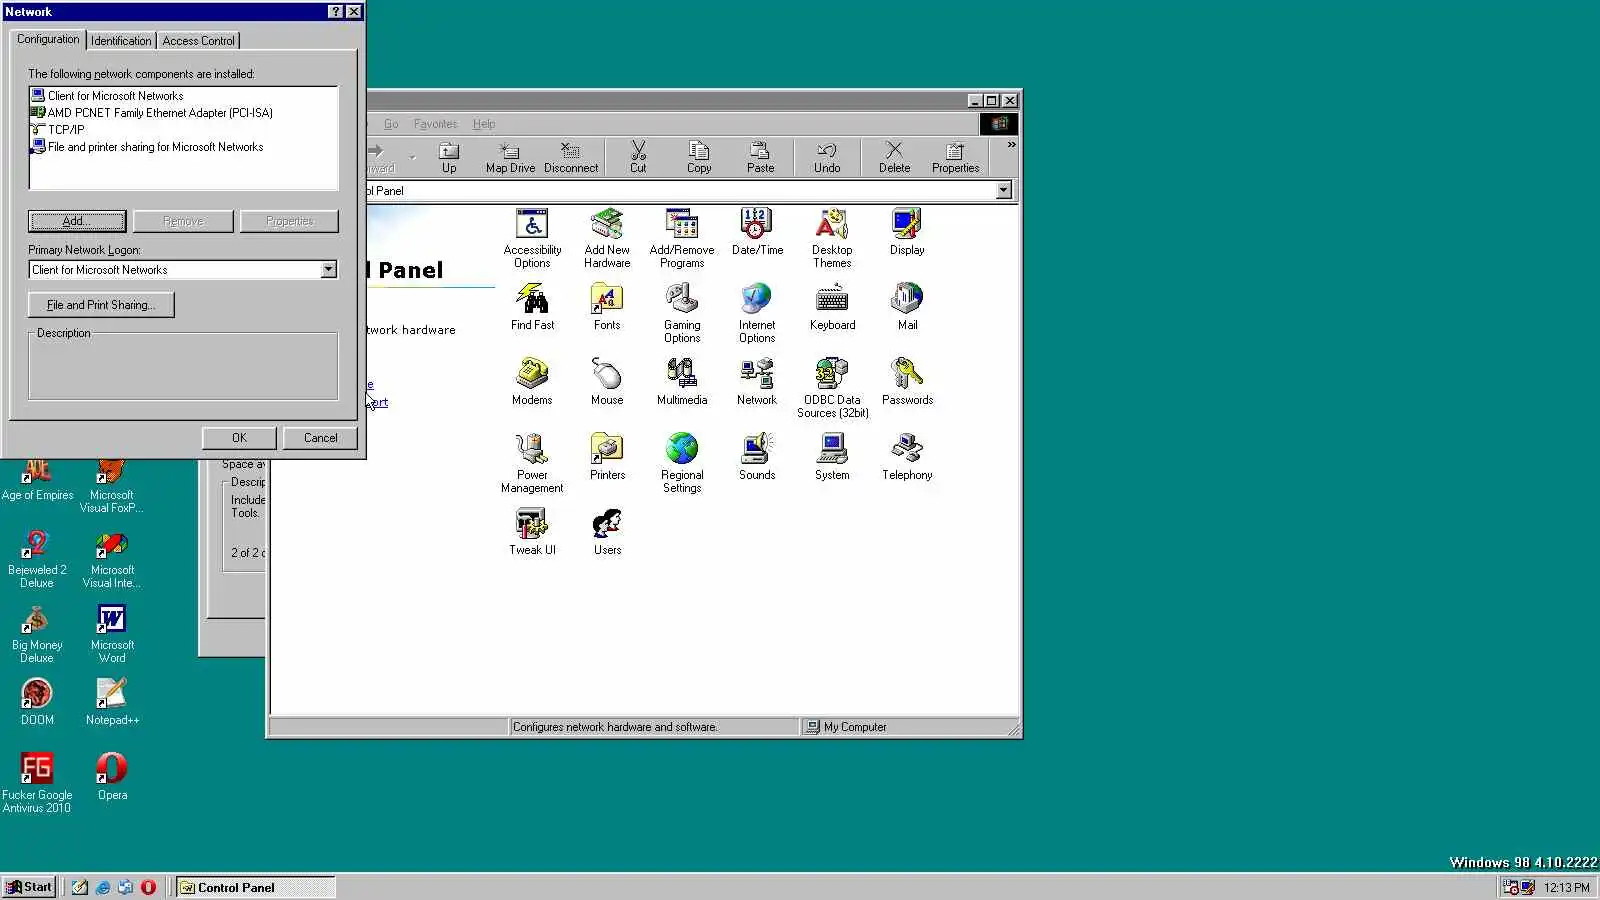Expand the Primary Network Logon dropdown
This screenshot has height=900, width=1600.
pos(328,270)
